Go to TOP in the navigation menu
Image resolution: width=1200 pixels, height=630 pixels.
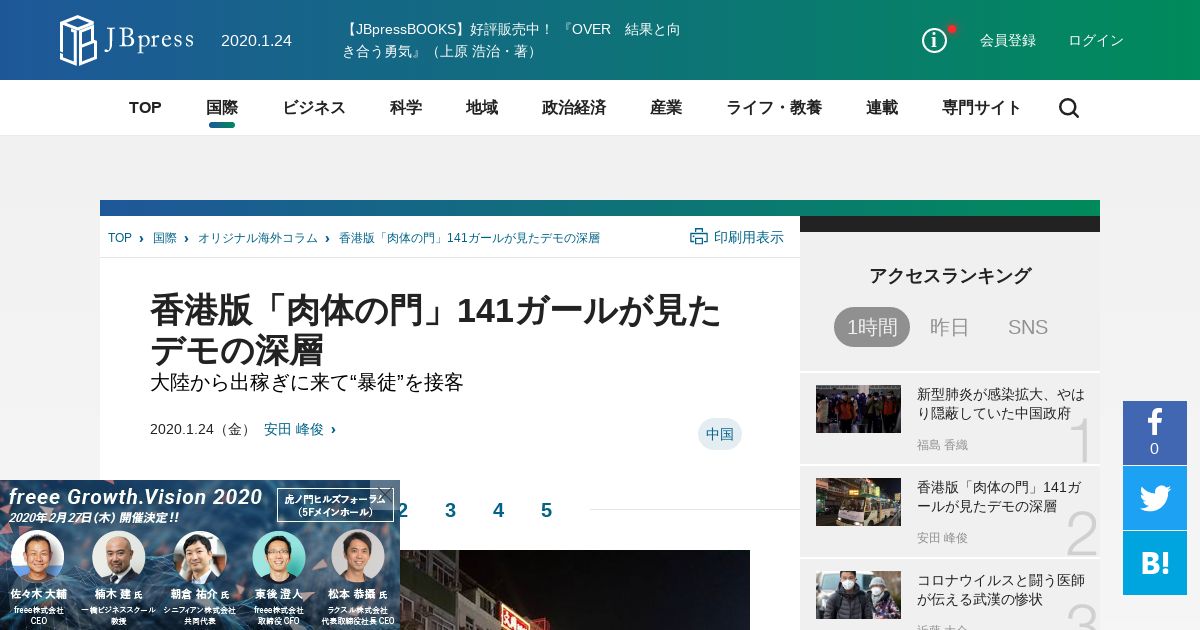pos(145,108)
